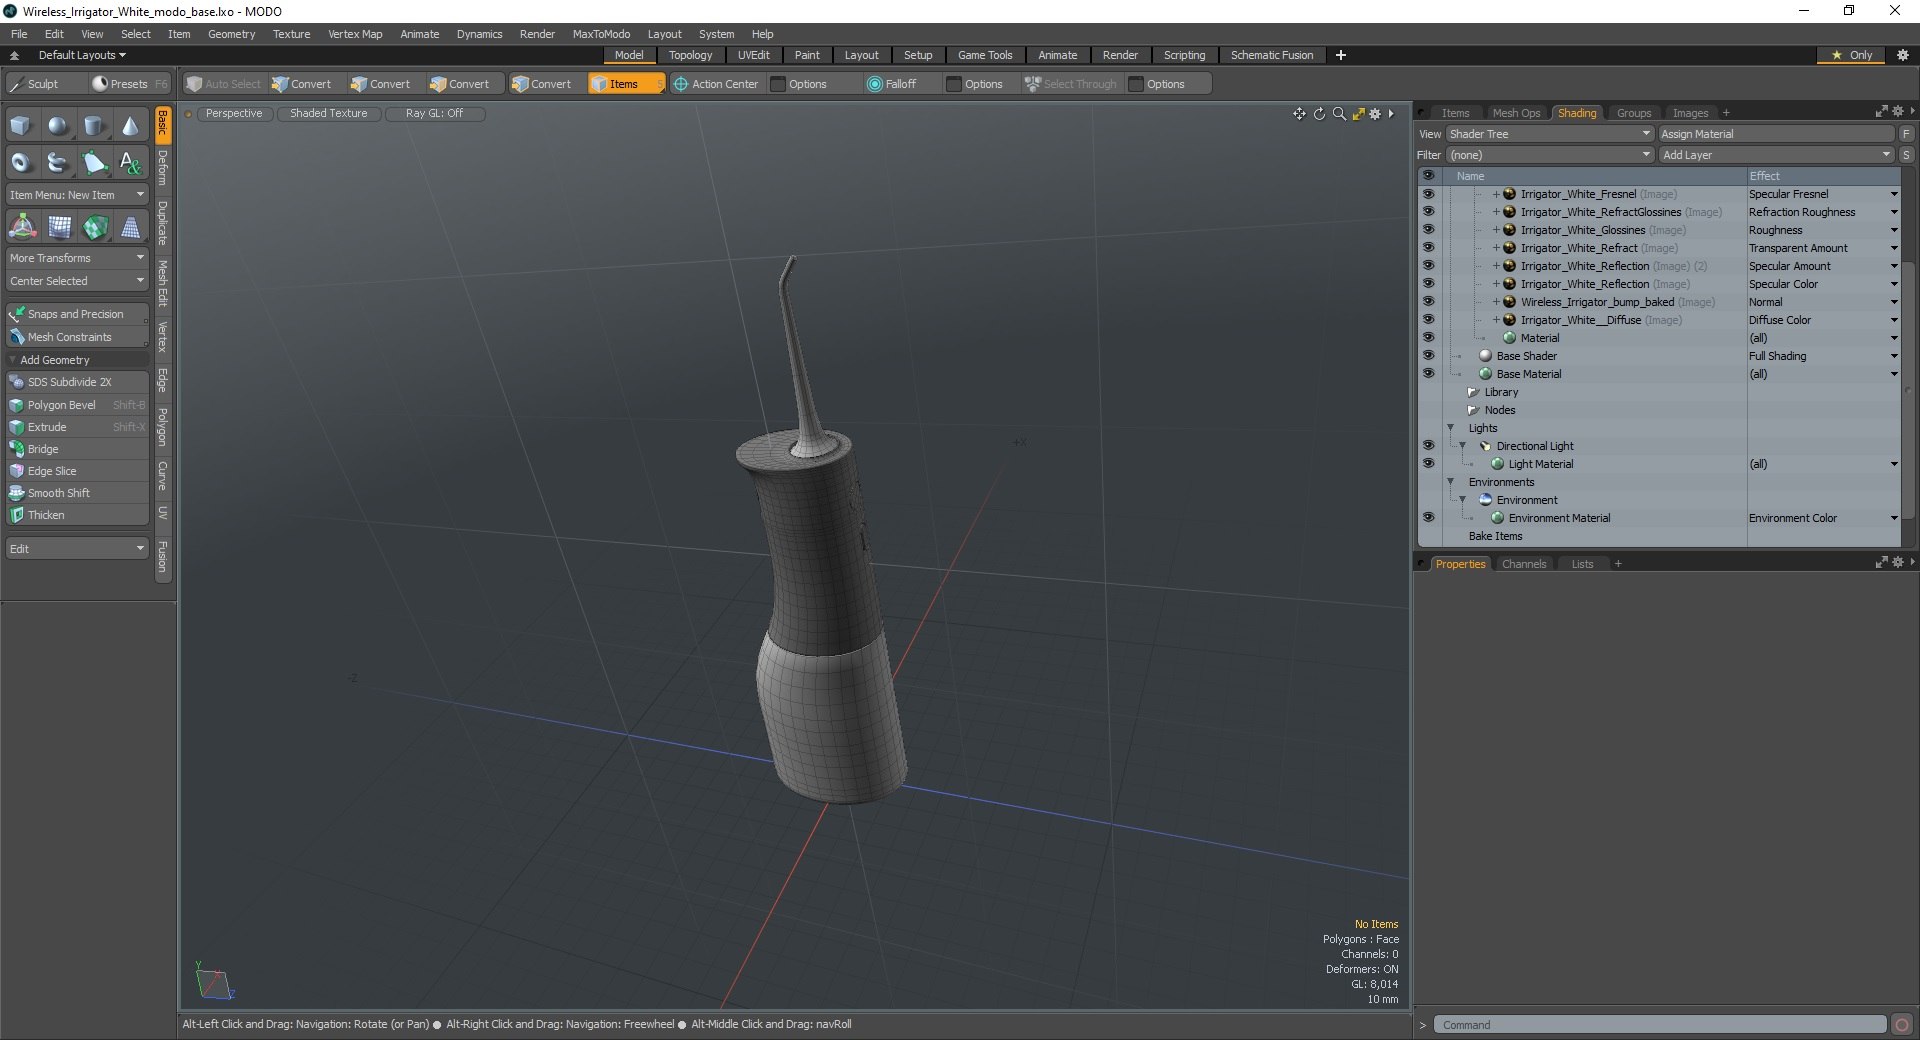
Task: Click the Falloff toolbar icon
Action: pos(875,84)
